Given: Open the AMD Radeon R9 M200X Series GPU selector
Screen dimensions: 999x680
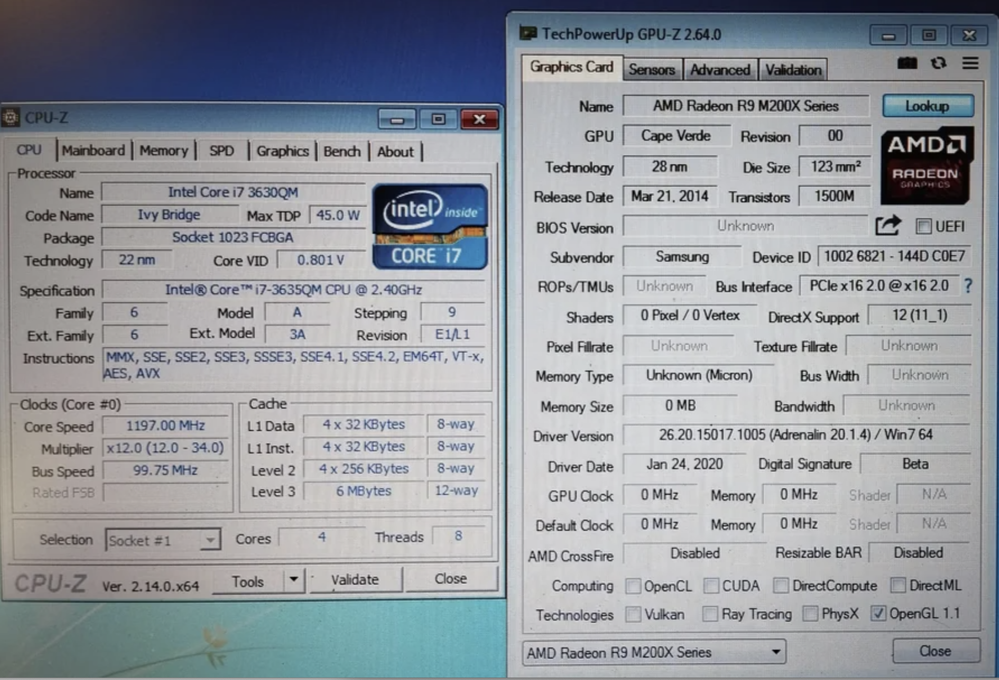Looking at the screenshot, I should coord(654,652).
